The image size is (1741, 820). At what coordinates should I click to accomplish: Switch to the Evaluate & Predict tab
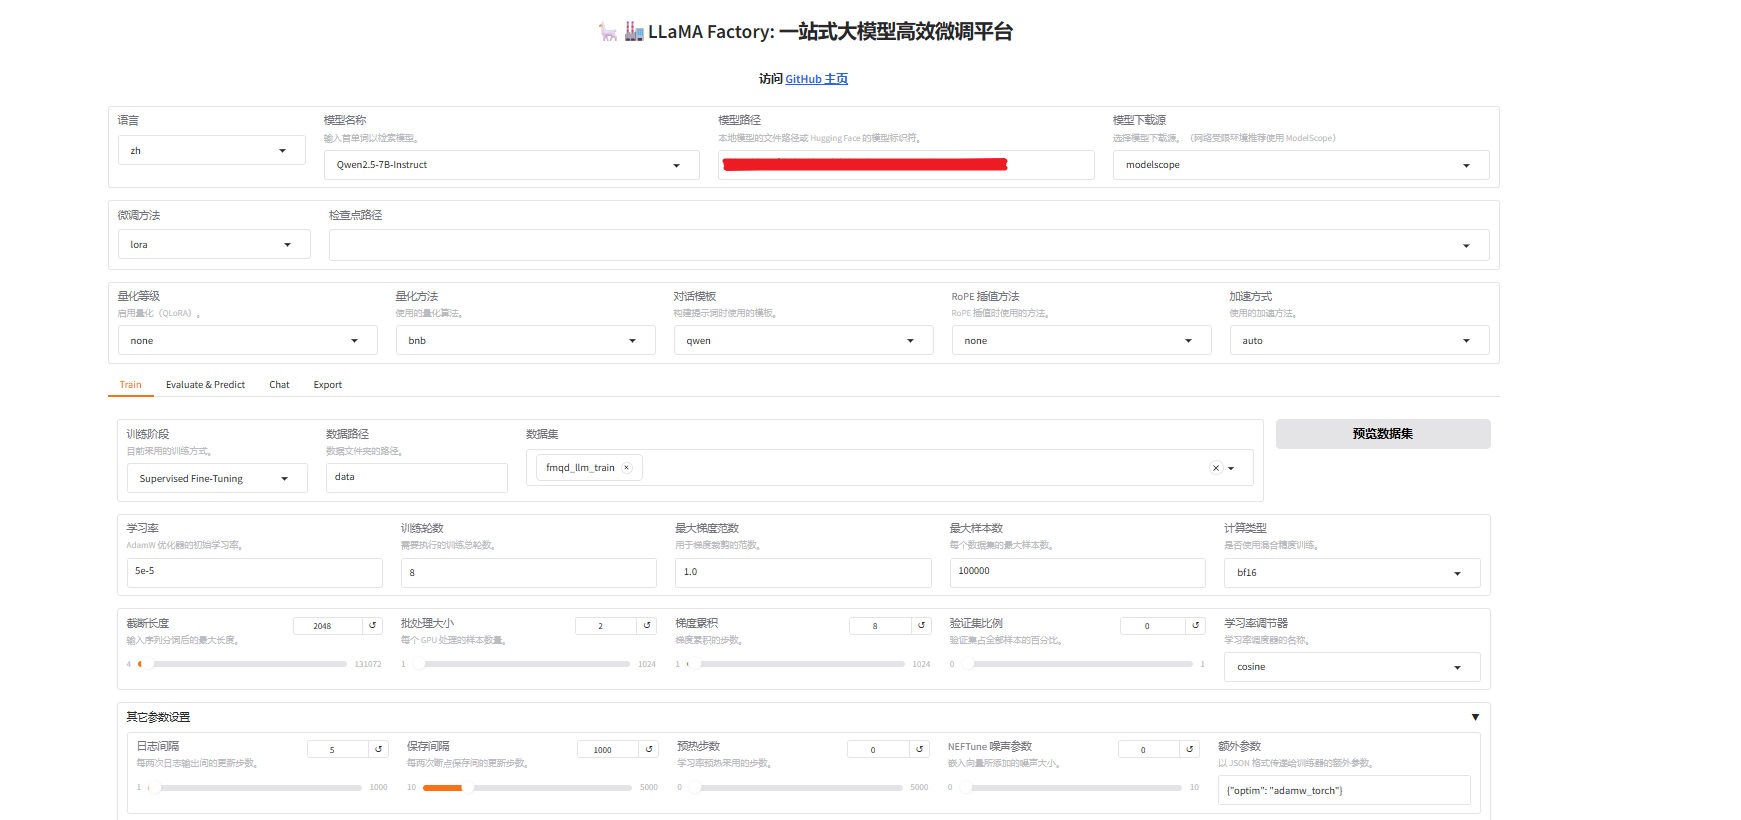click(x=205, y=385)
